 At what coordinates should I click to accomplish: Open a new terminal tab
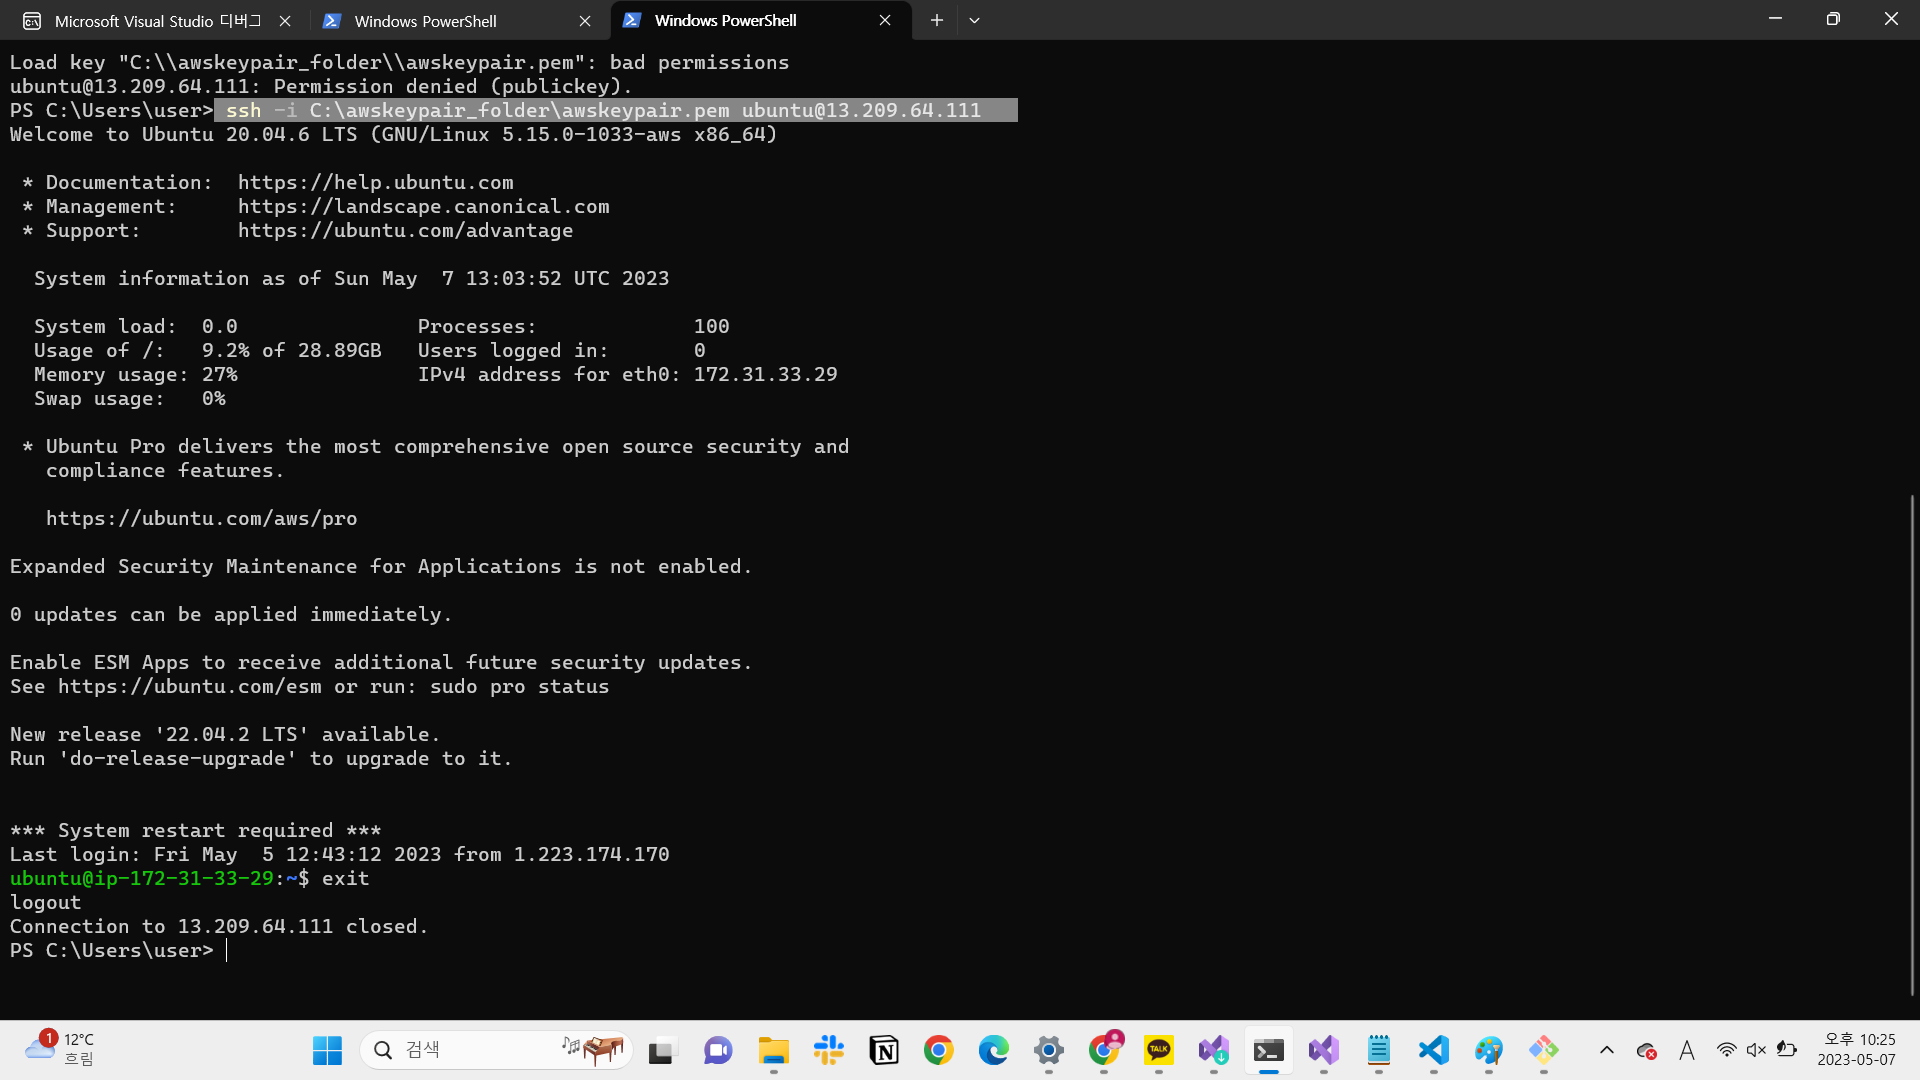pyautogui.click(x=936, y=20)
